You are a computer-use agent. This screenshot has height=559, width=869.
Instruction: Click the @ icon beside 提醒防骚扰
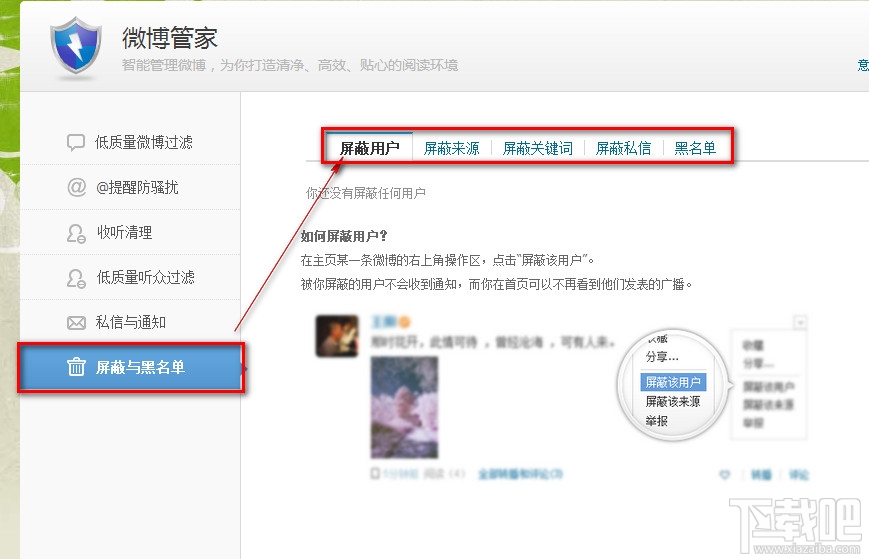[76, 187]
